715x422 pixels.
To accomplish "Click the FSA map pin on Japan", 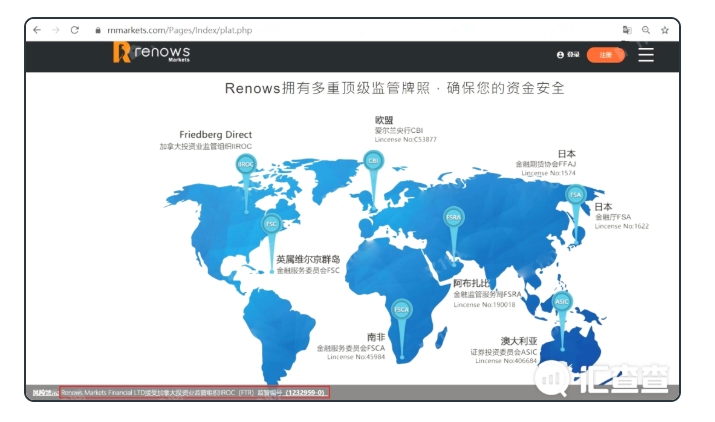I will click(x=576, y=195).
